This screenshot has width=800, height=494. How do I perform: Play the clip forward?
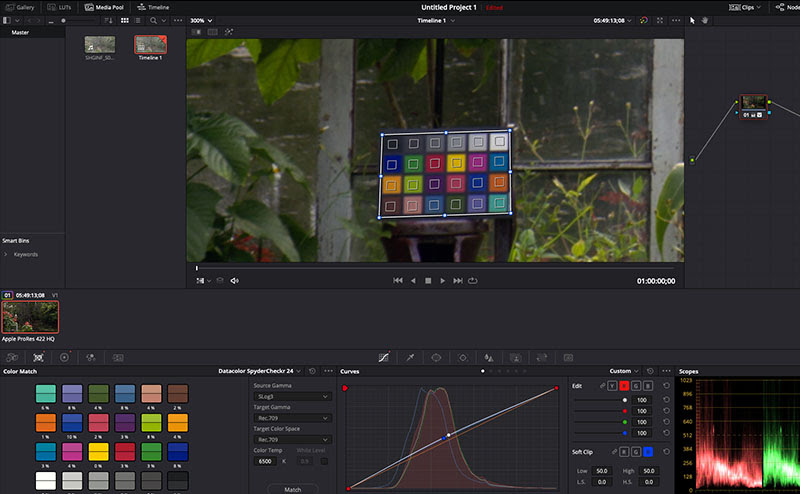pos(442,281)
